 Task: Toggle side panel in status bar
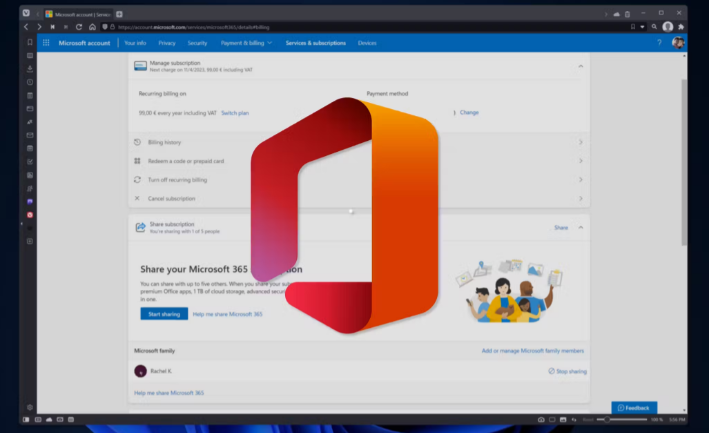pyautogui.click(x=26, y=419)
